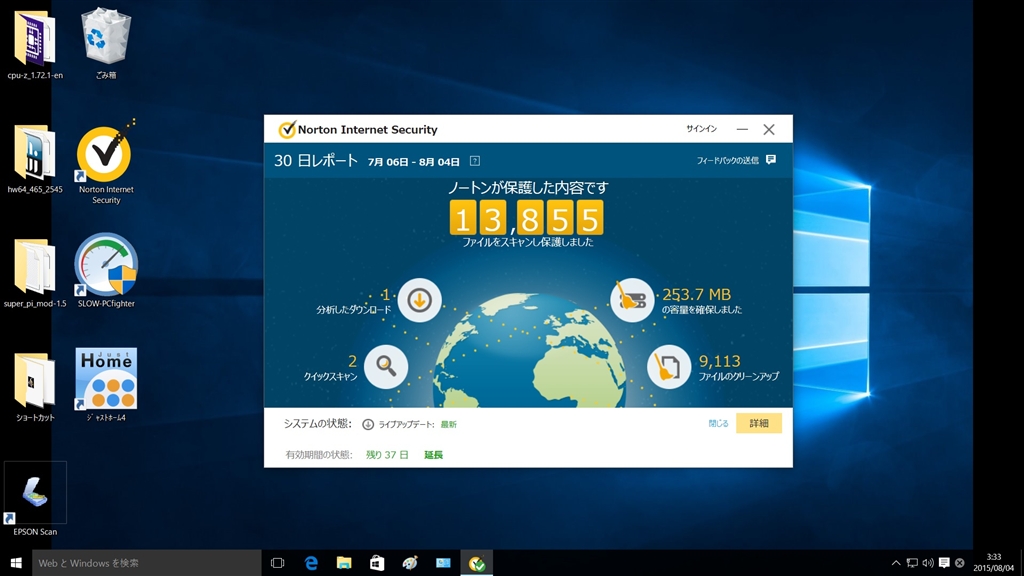Open the Windows Store taskbar icon

(x=377, y=563)
